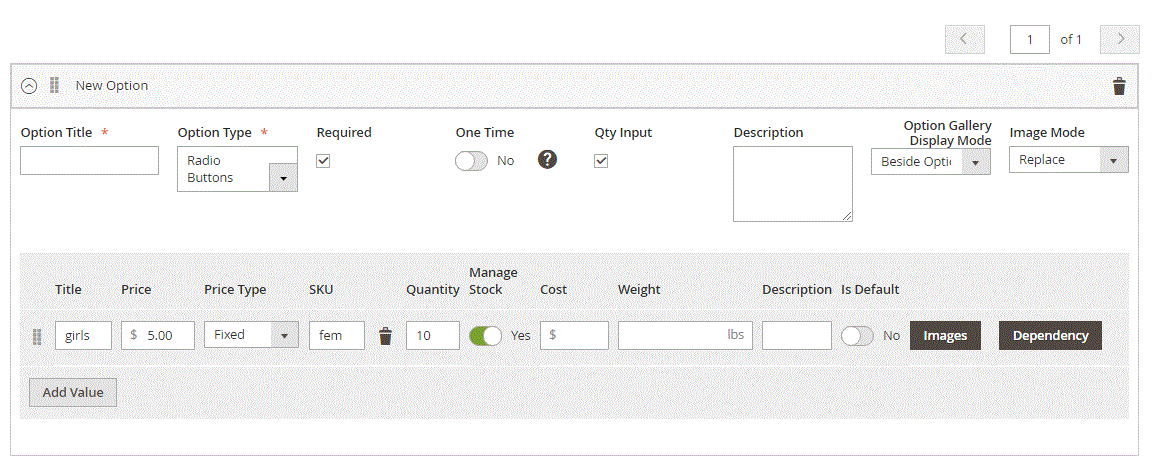Open the Image Mode Replace dropdown
Image resolution: width=1155 pixels, height=467 pixels.
pyautogui.click(x=1068, y=159)
